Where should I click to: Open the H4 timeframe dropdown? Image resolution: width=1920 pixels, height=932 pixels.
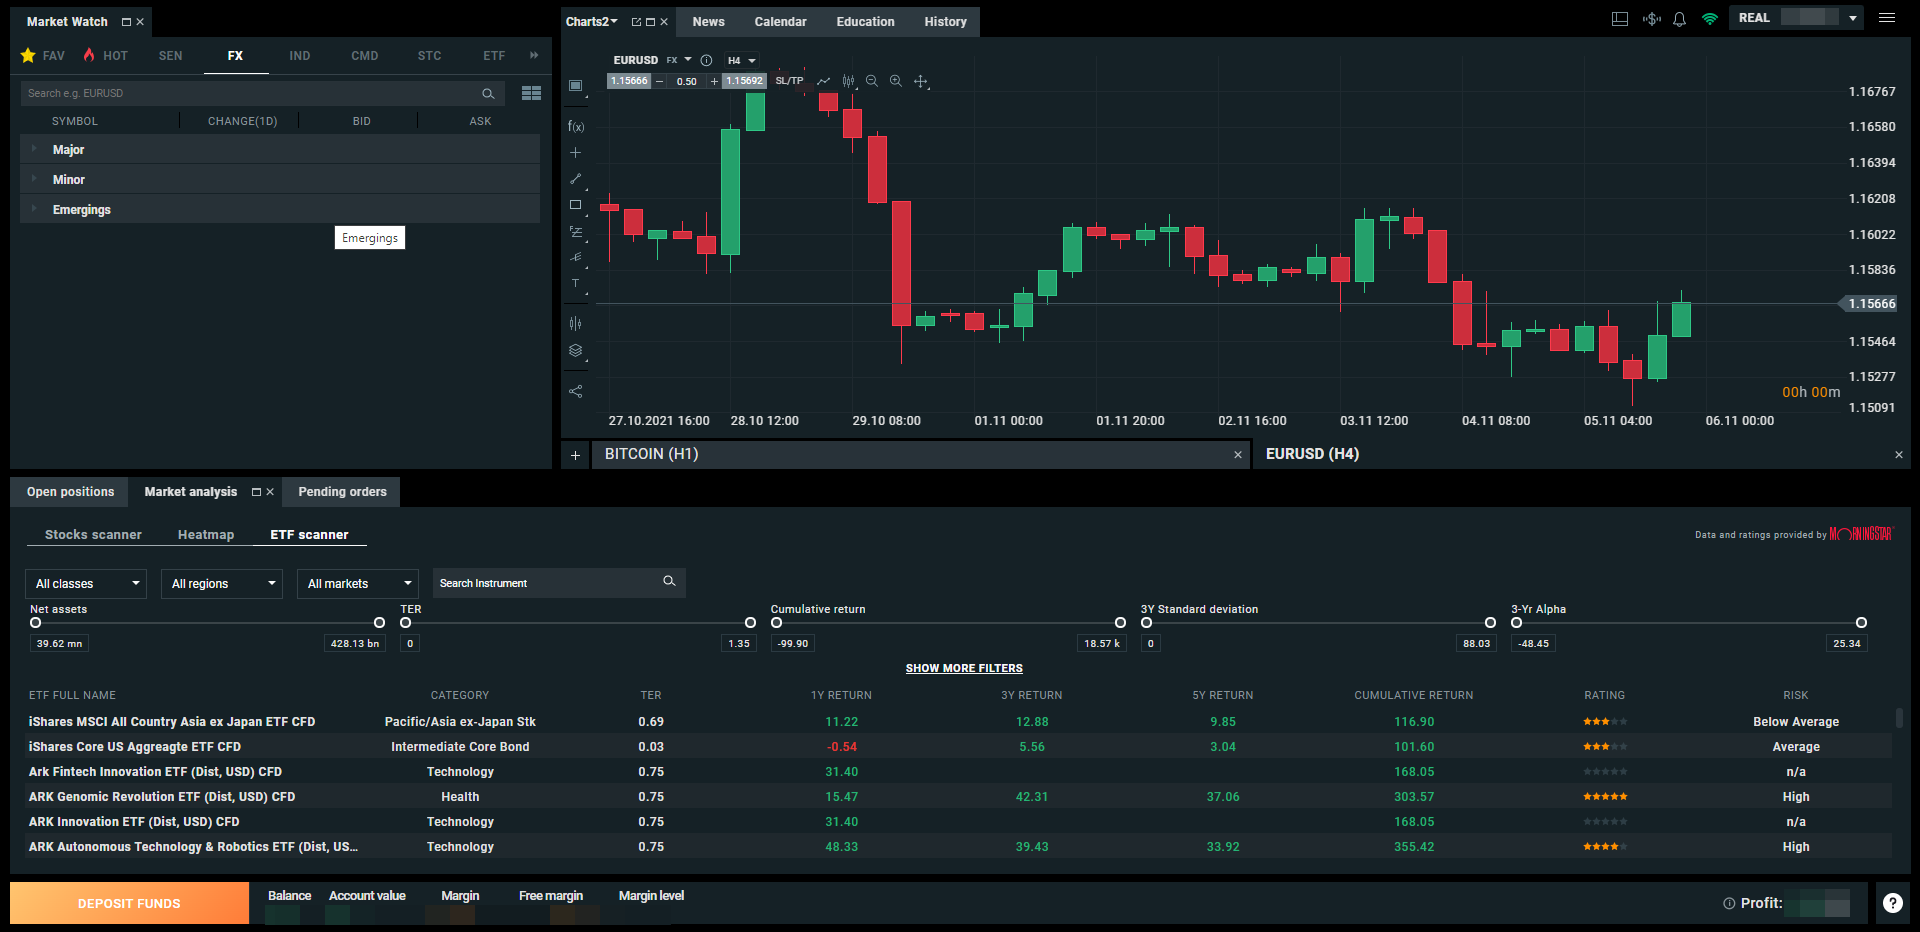pos(741,60)
